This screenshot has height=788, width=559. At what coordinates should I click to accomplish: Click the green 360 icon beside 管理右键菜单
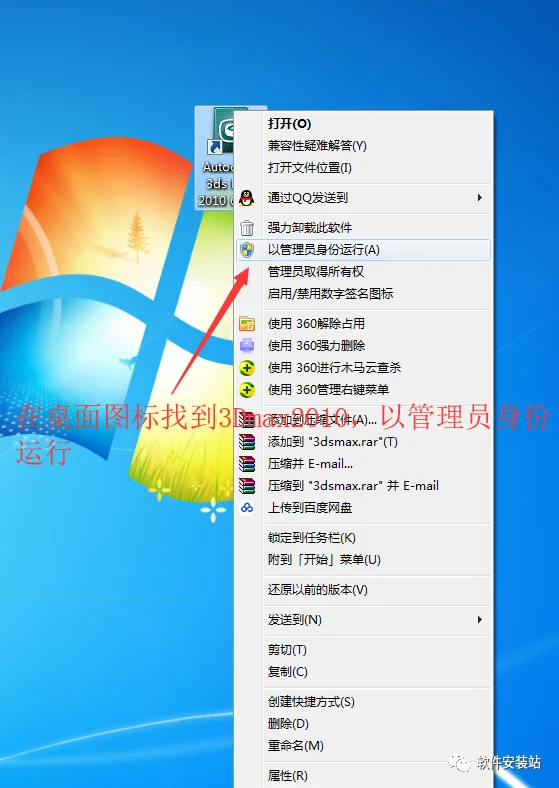pyautogui.click(x=247, y=390)
